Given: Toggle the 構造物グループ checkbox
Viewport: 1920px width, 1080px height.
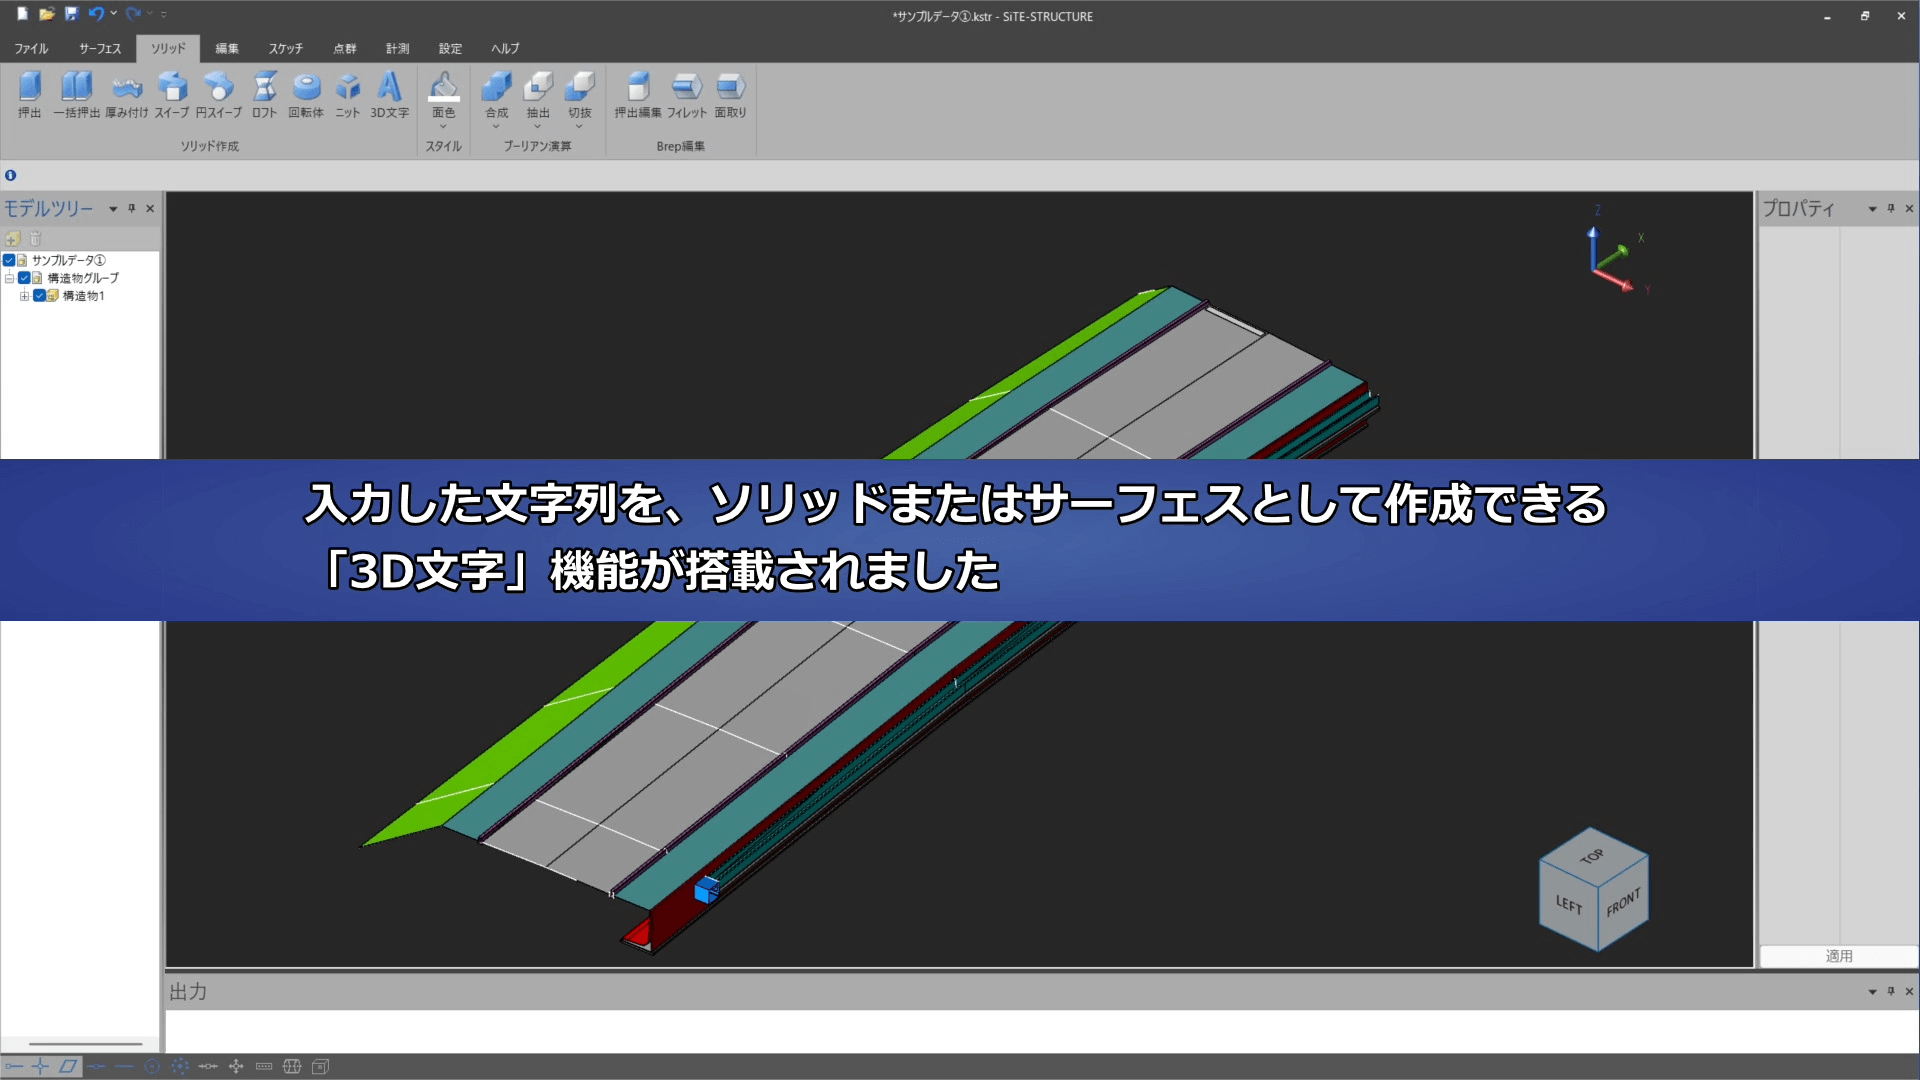Looking at the screenshot, I should 24,278.
